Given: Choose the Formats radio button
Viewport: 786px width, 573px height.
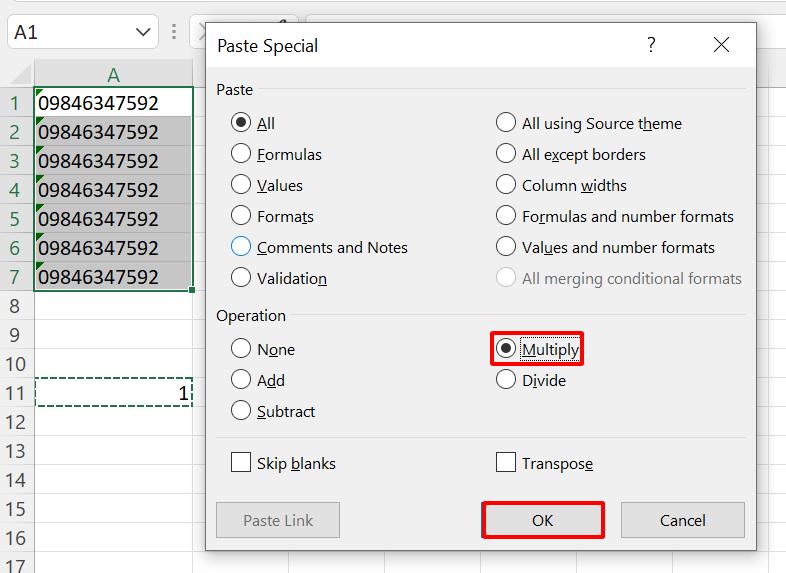Looking at the screenshot, I should 241,216.
